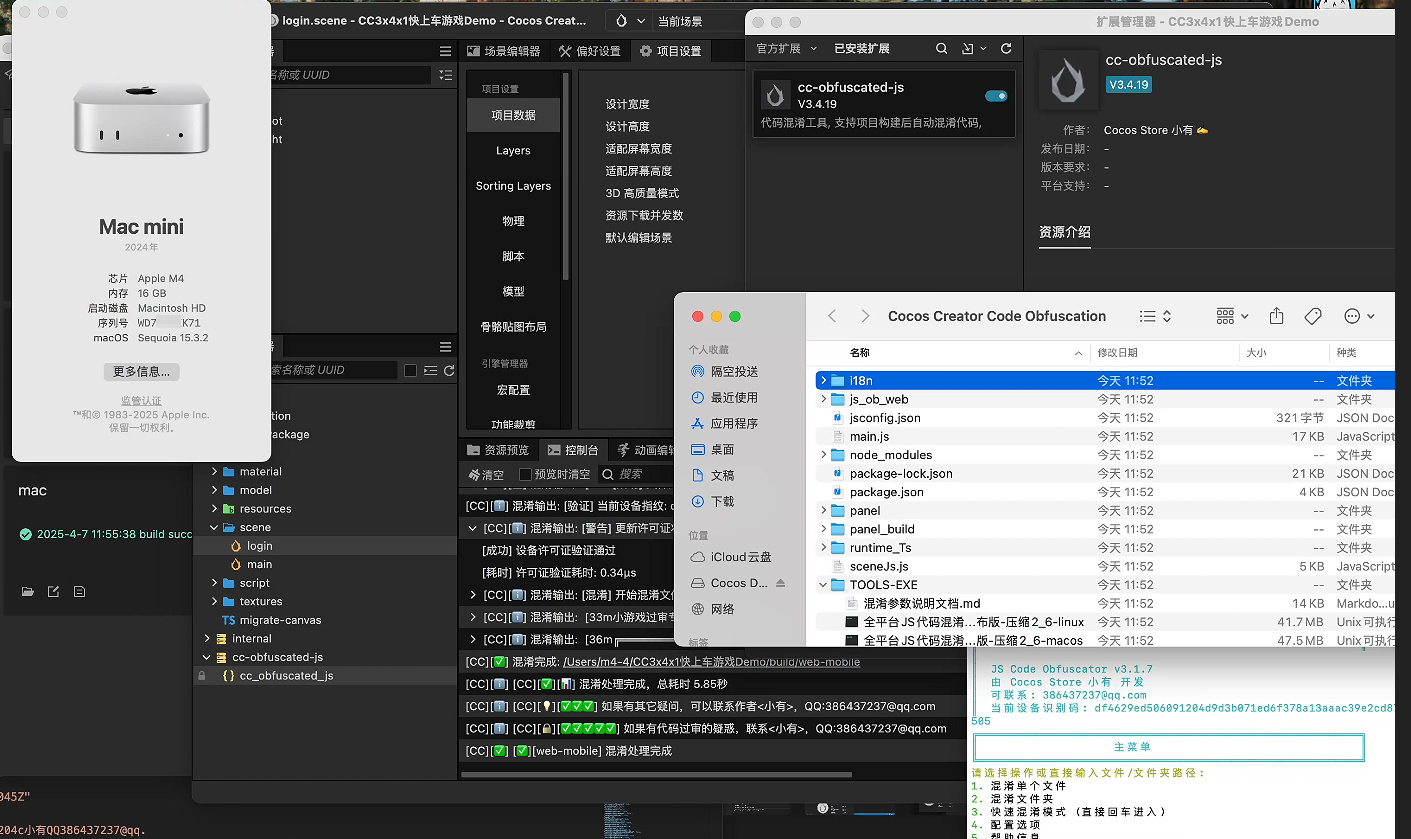Click import extension icon in Extension Manager
The height and width of the screenshot is (839, 1411).
point(968,48)
